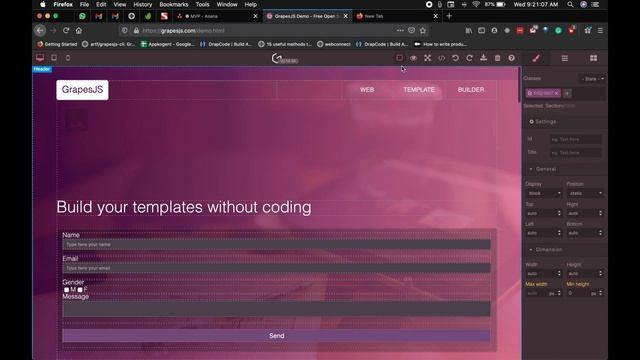Adjust the Right value stepper
Viewport: 640px width, 360px height.
(x=600, y=213)
